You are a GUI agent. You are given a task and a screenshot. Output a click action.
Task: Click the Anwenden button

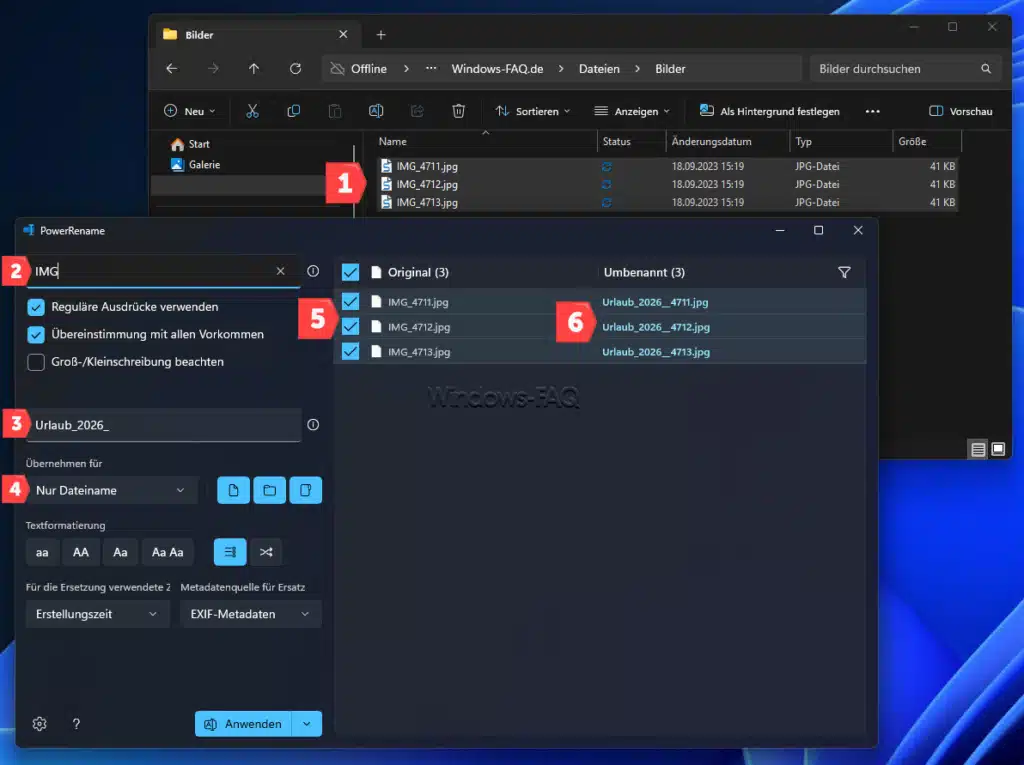(x=244, y=724)
